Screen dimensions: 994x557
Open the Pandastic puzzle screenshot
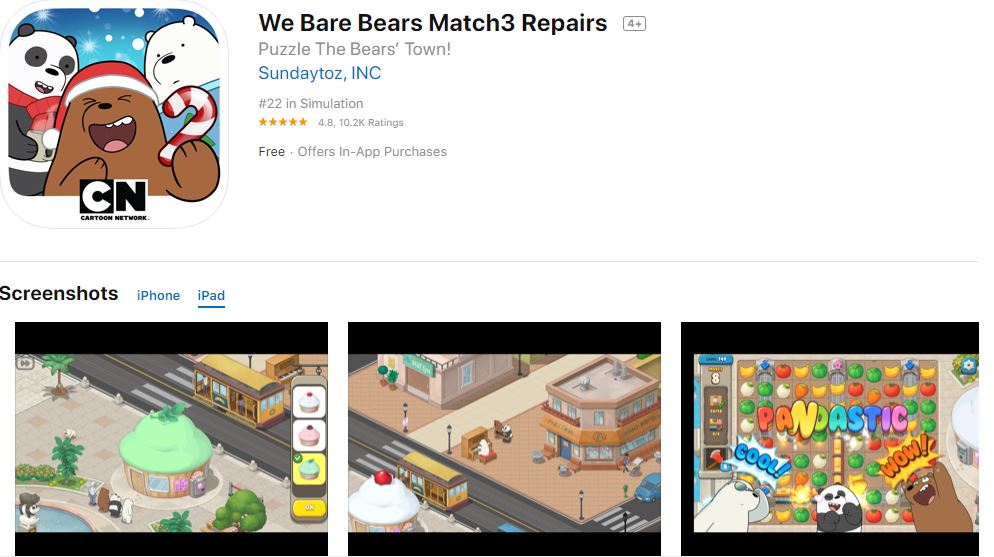(x=830, y=439)
